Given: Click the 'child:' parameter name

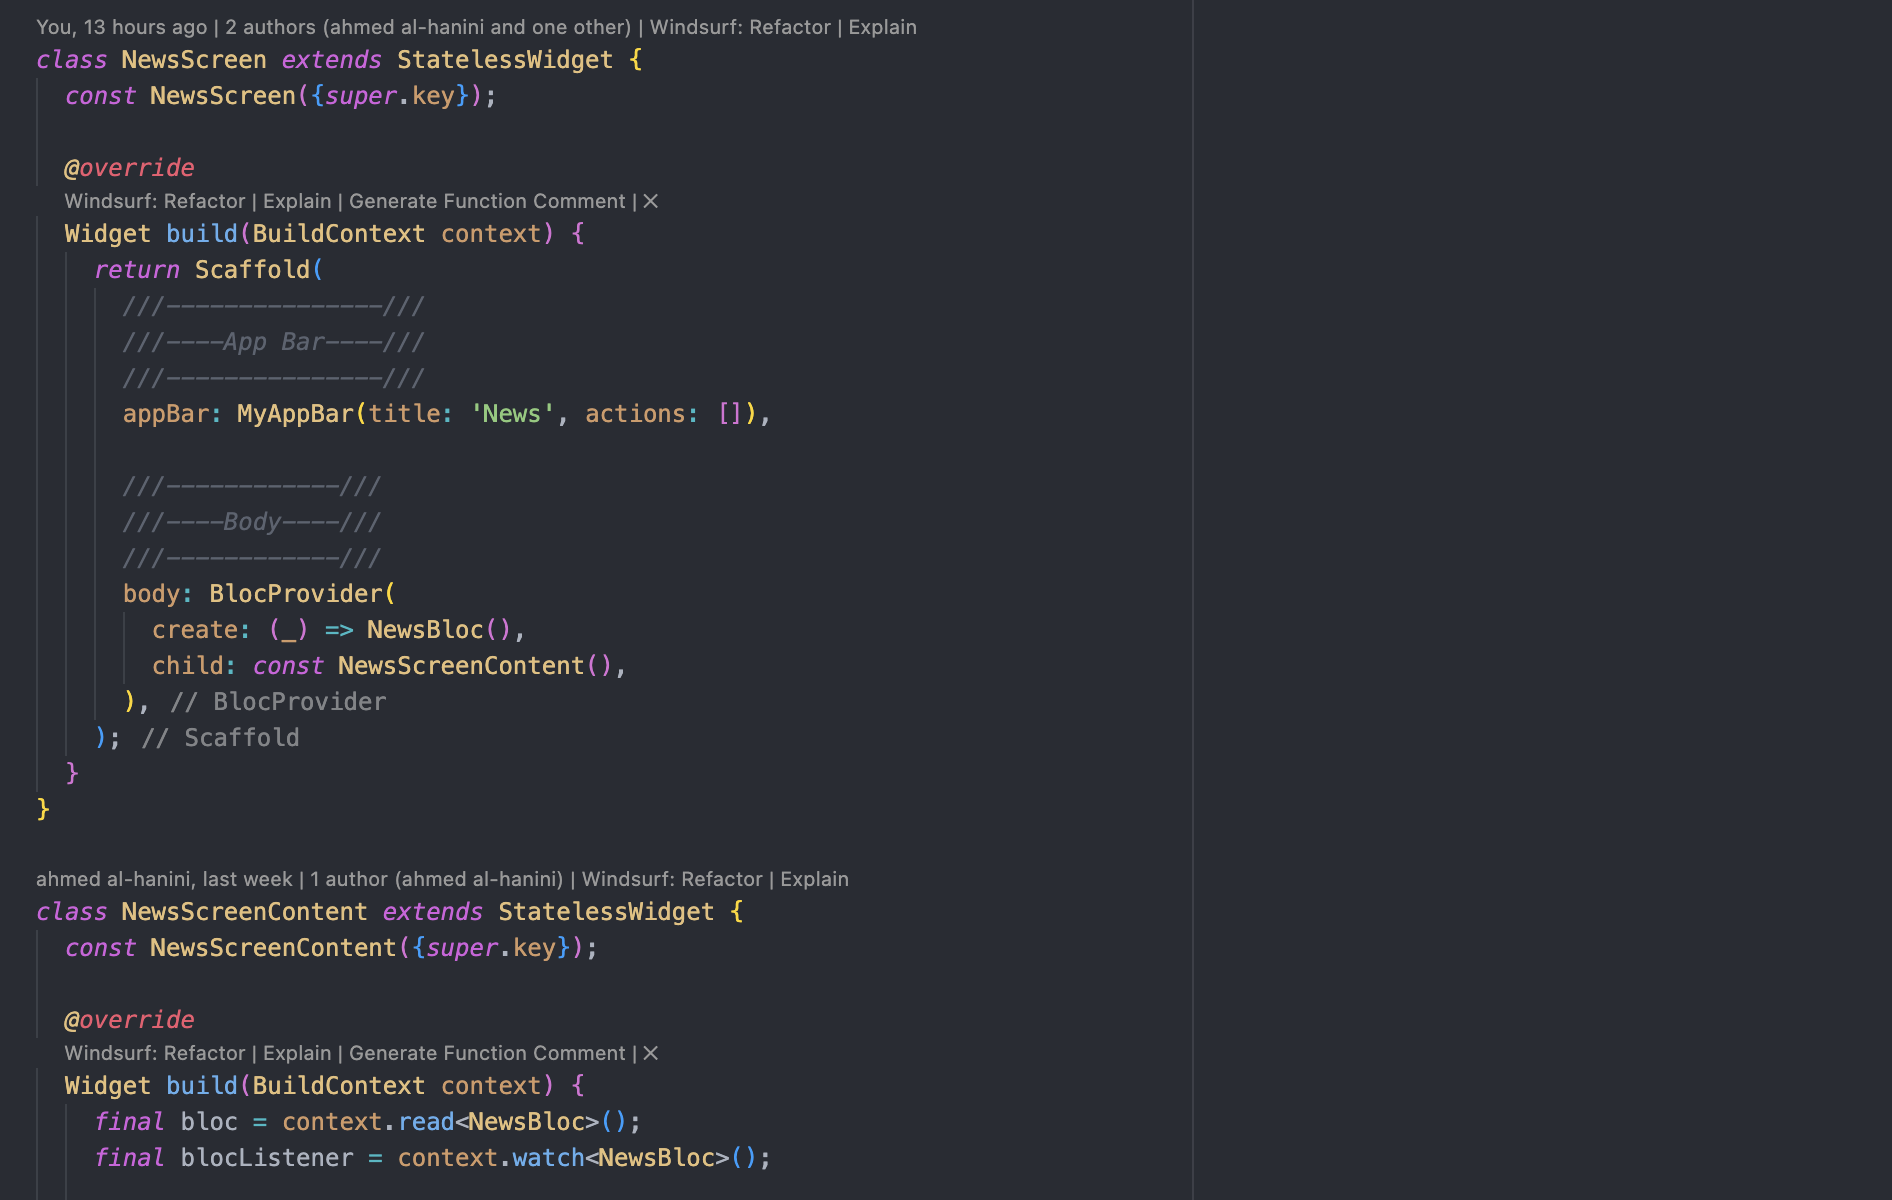Looking at the screenshot, I should point(194,666).
